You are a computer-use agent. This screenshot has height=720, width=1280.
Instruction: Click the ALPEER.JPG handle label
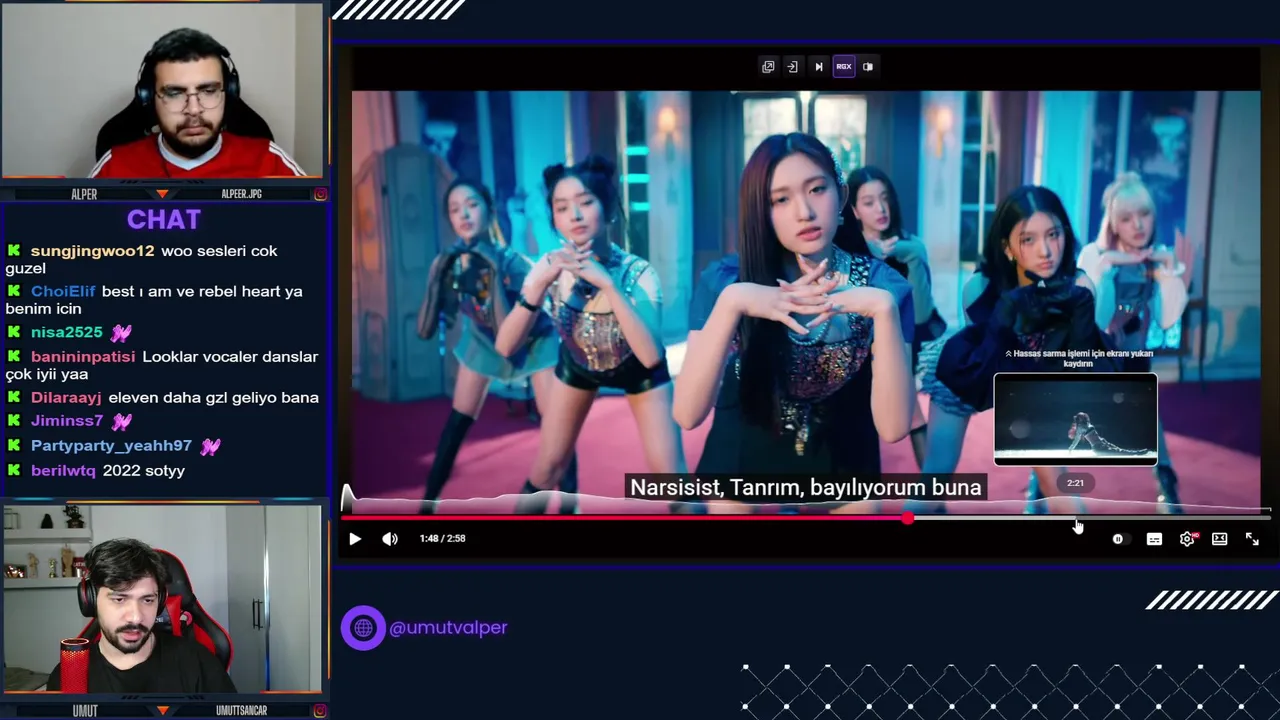241,194
